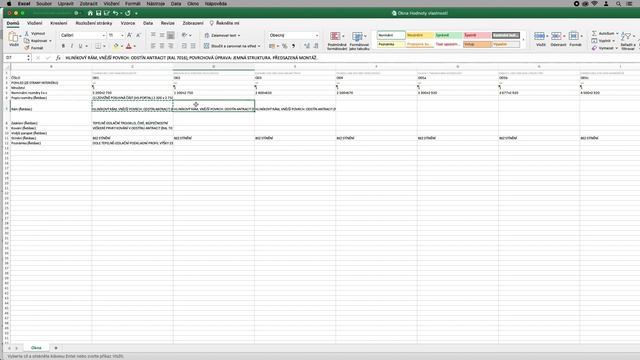The width and height of the screenshot is (640, 360).
Task: Apply the green Správně cell style
Action: pyautogui.click(x=448, y=35)
